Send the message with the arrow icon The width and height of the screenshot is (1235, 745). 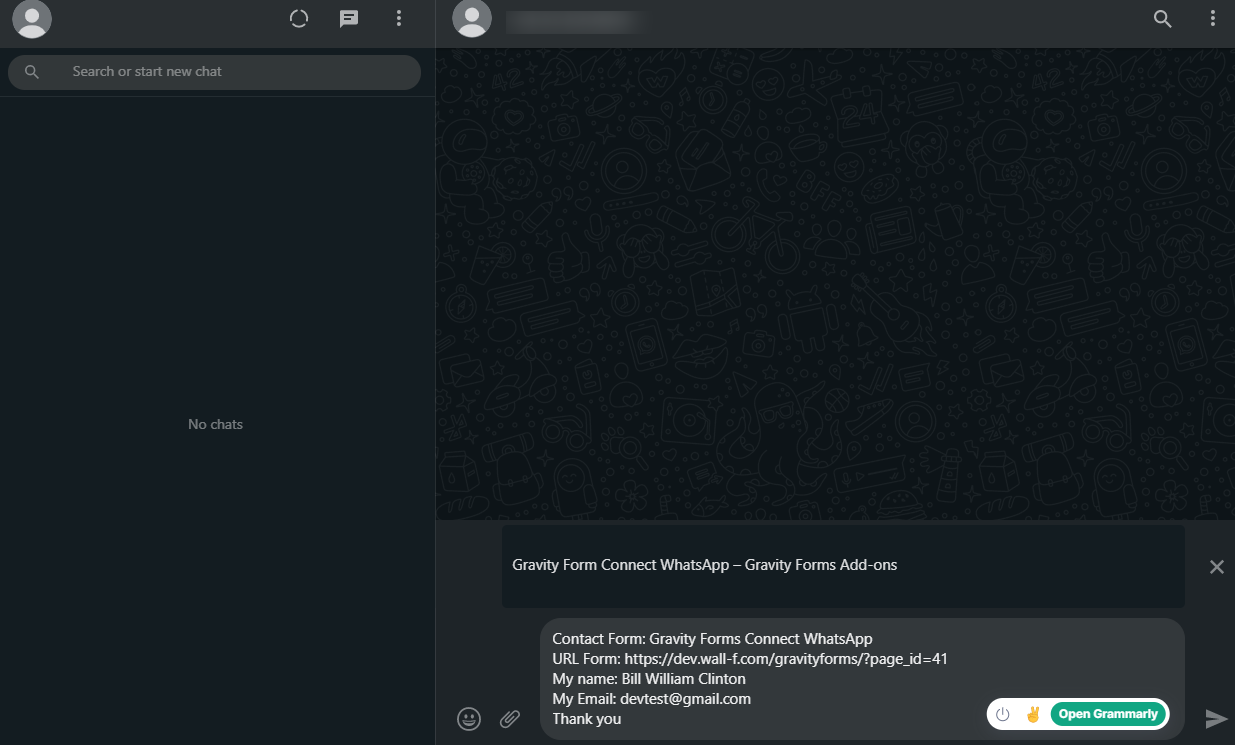point(1216,718)
